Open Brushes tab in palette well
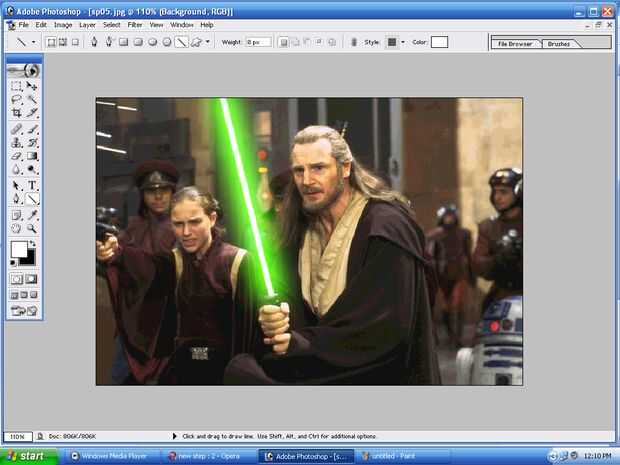Image resolution: width=620 pixels, height=465 pixels. [559, 43]
